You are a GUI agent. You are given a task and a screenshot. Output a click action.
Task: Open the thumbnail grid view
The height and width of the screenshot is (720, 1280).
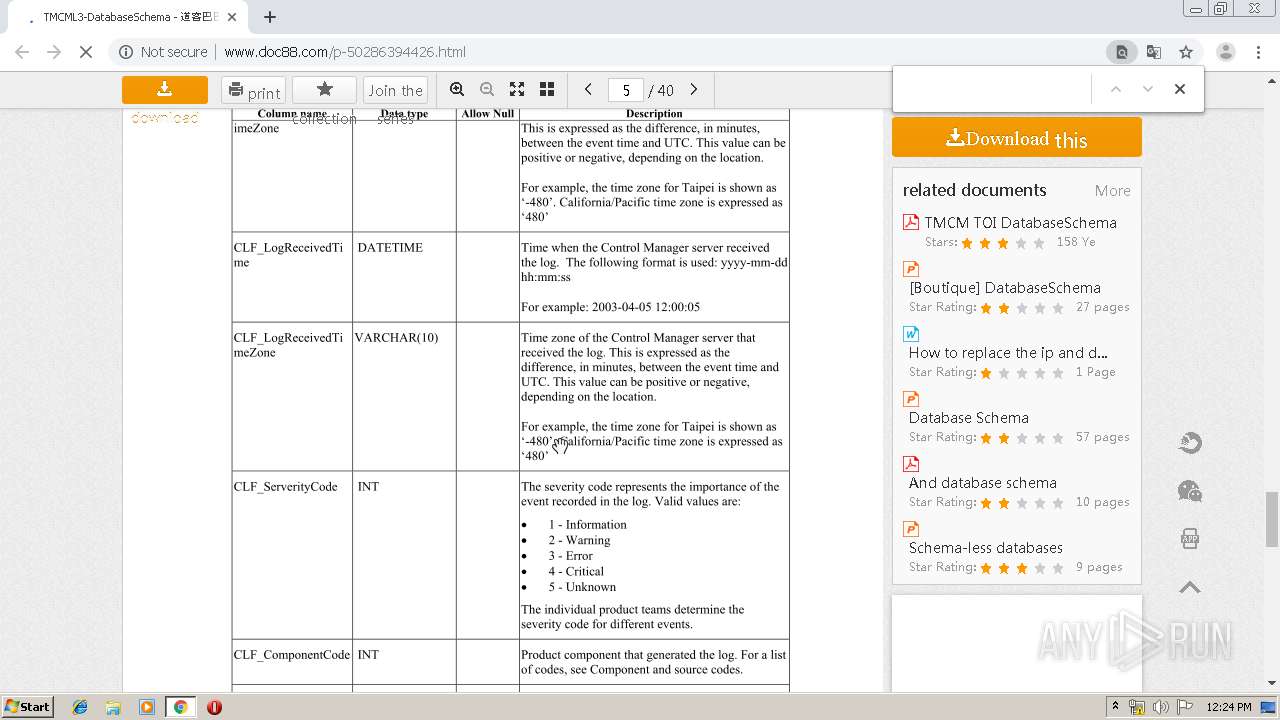547,90
